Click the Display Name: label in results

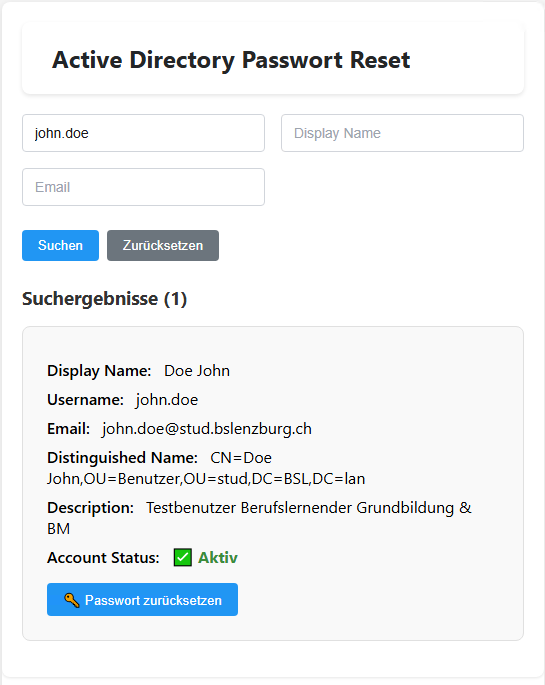click(99, 370)
